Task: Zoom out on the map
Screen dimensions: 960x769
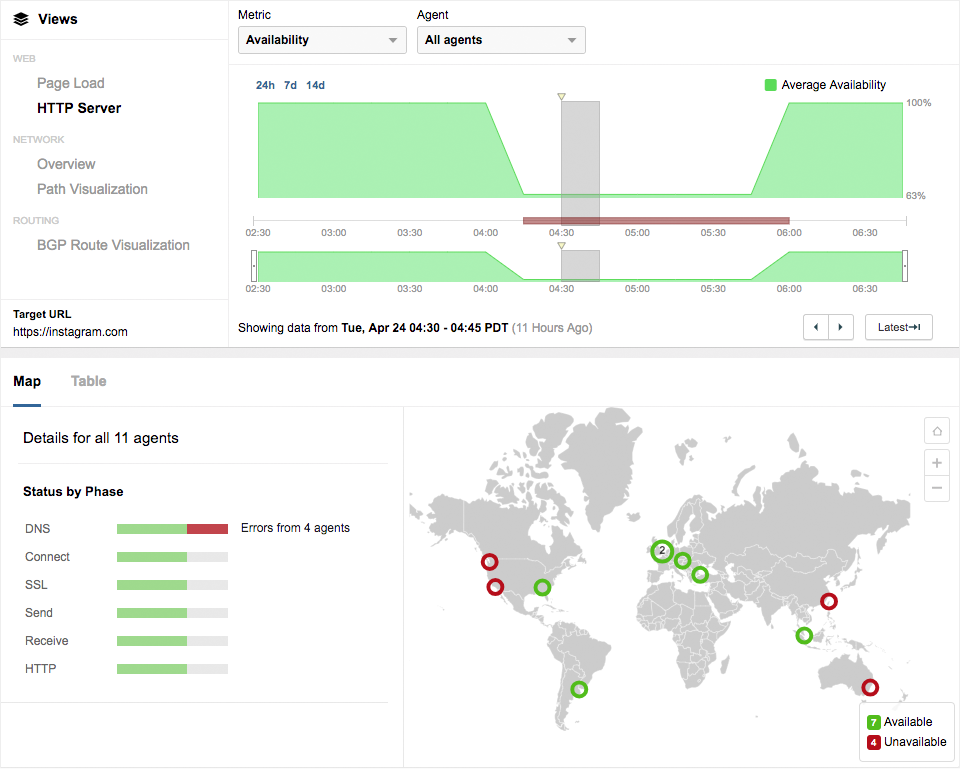Action: click(x=937, y=488)
